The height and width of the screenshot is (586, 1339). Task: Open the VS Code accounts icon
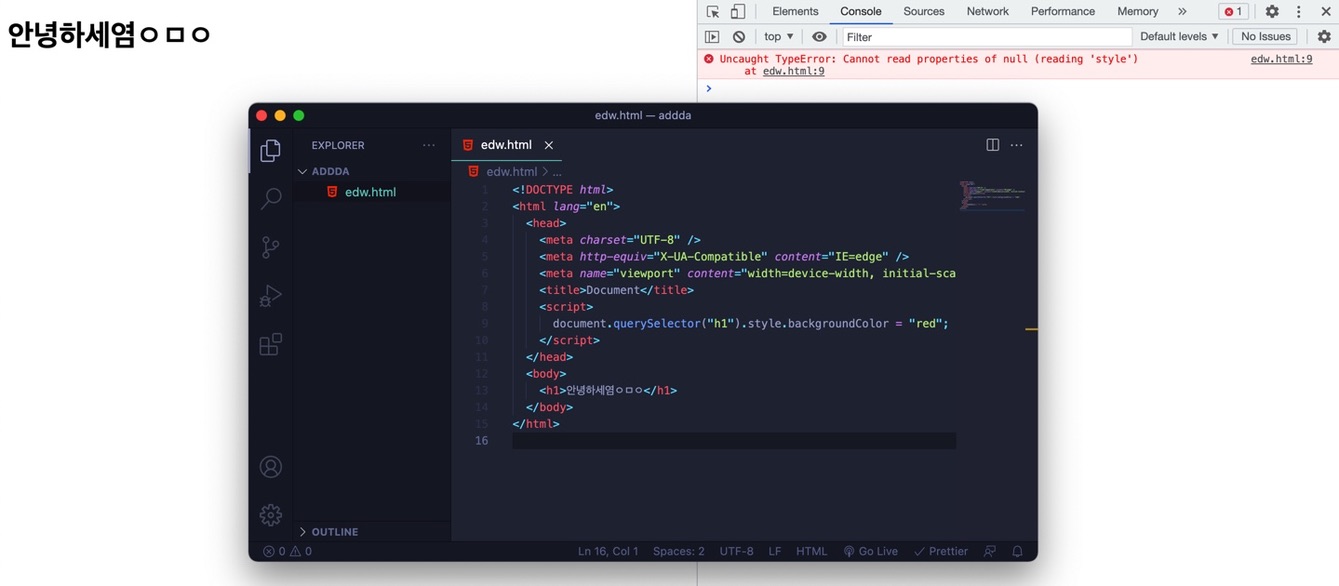270,466
